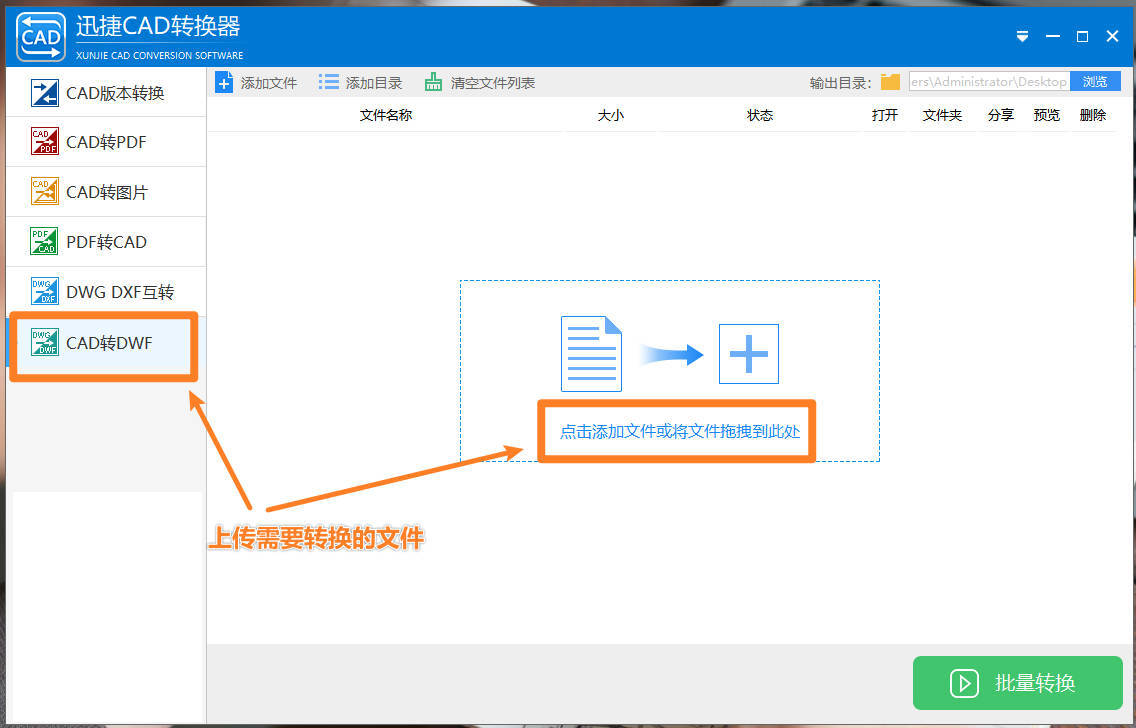The height and width of the screenshot is (728, 1136).
Task: Open the output directory folder icon
Action: (890, 82)
